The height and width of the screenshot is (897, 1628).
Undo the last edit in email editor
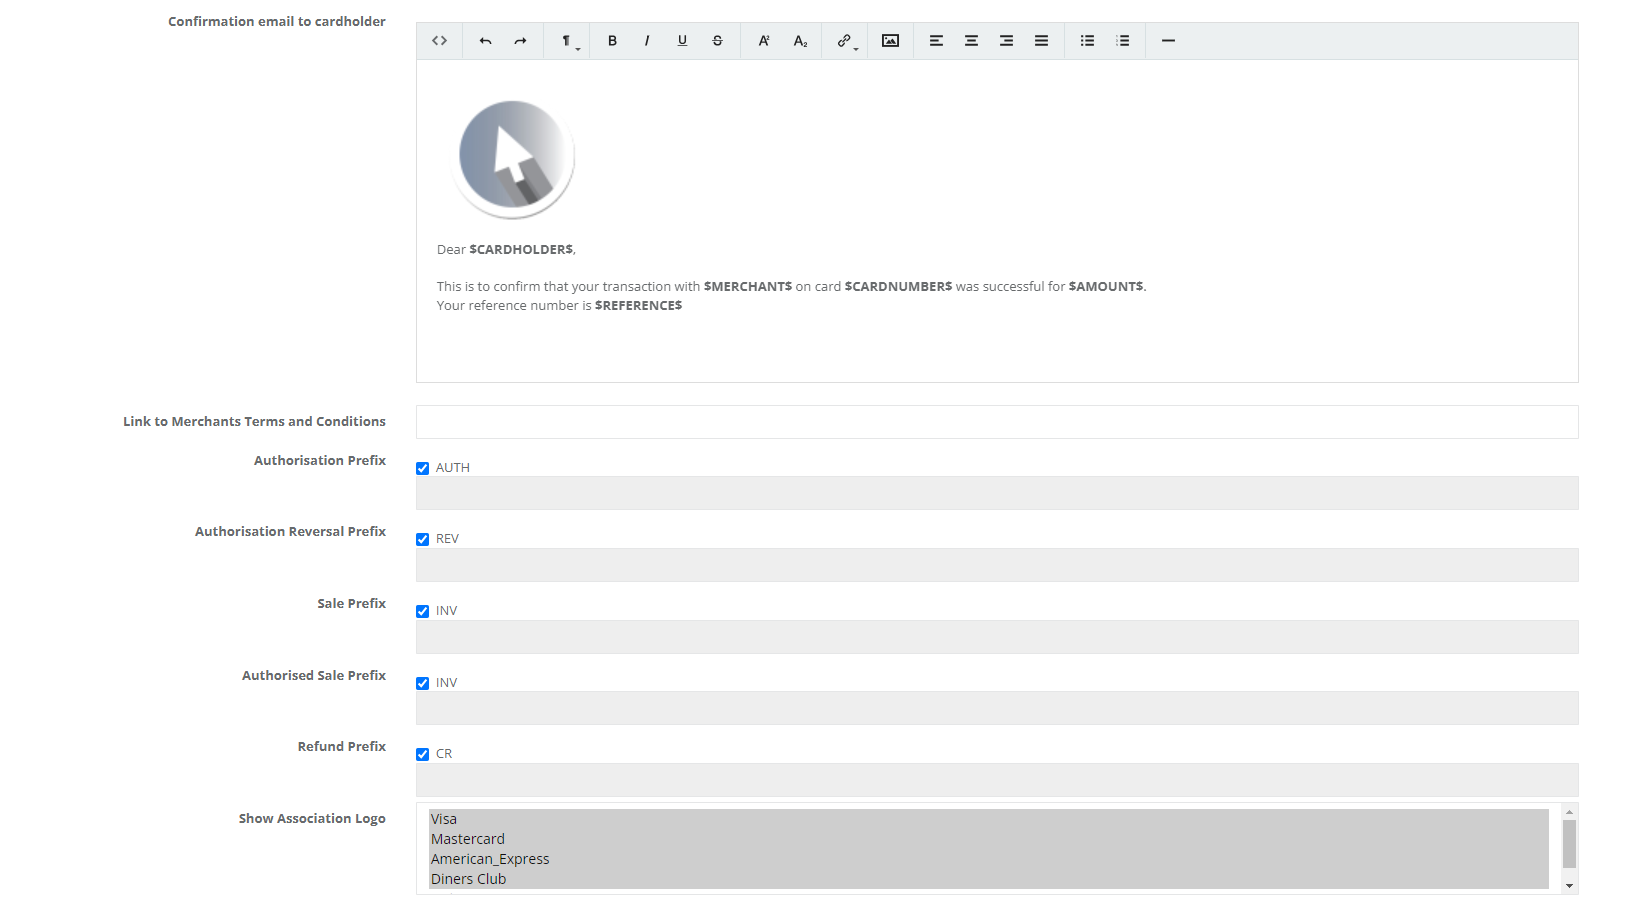[485, 41]
